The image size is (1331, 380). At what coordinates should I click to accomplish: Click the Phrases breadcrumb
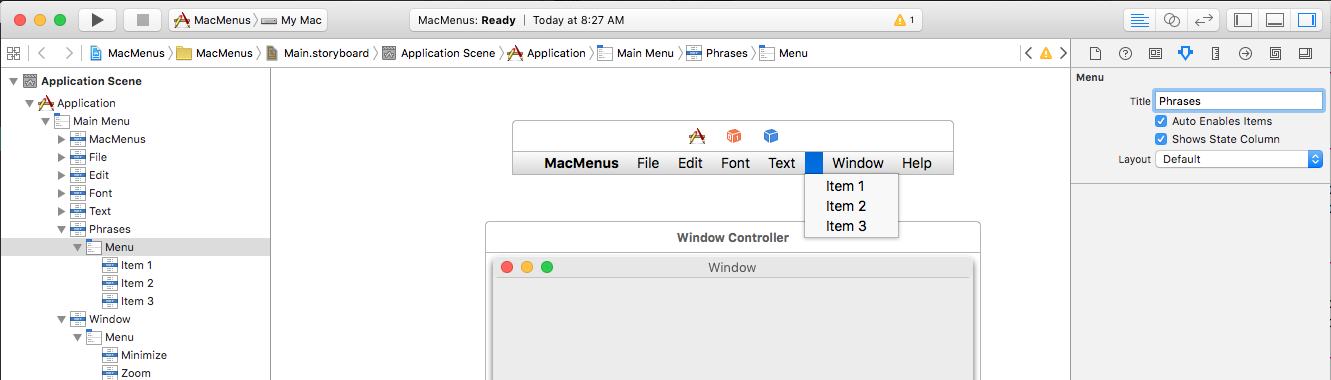tap(717, 53)
